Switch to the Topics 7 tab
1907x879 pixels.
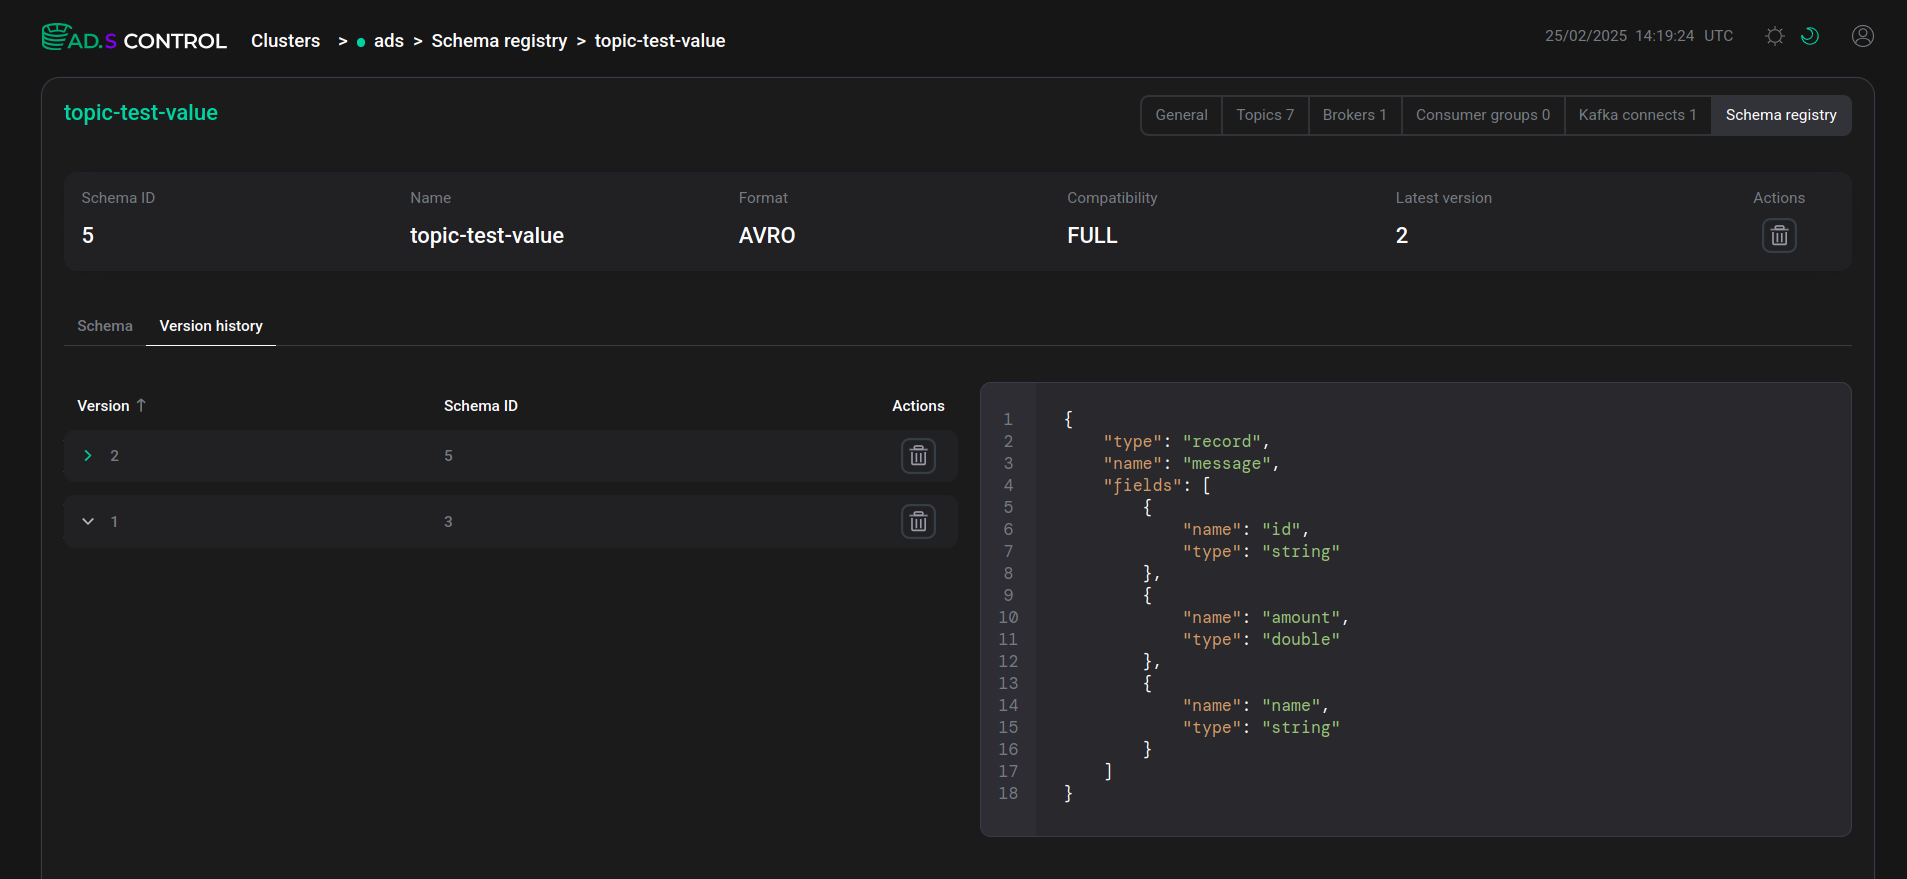1264,115
